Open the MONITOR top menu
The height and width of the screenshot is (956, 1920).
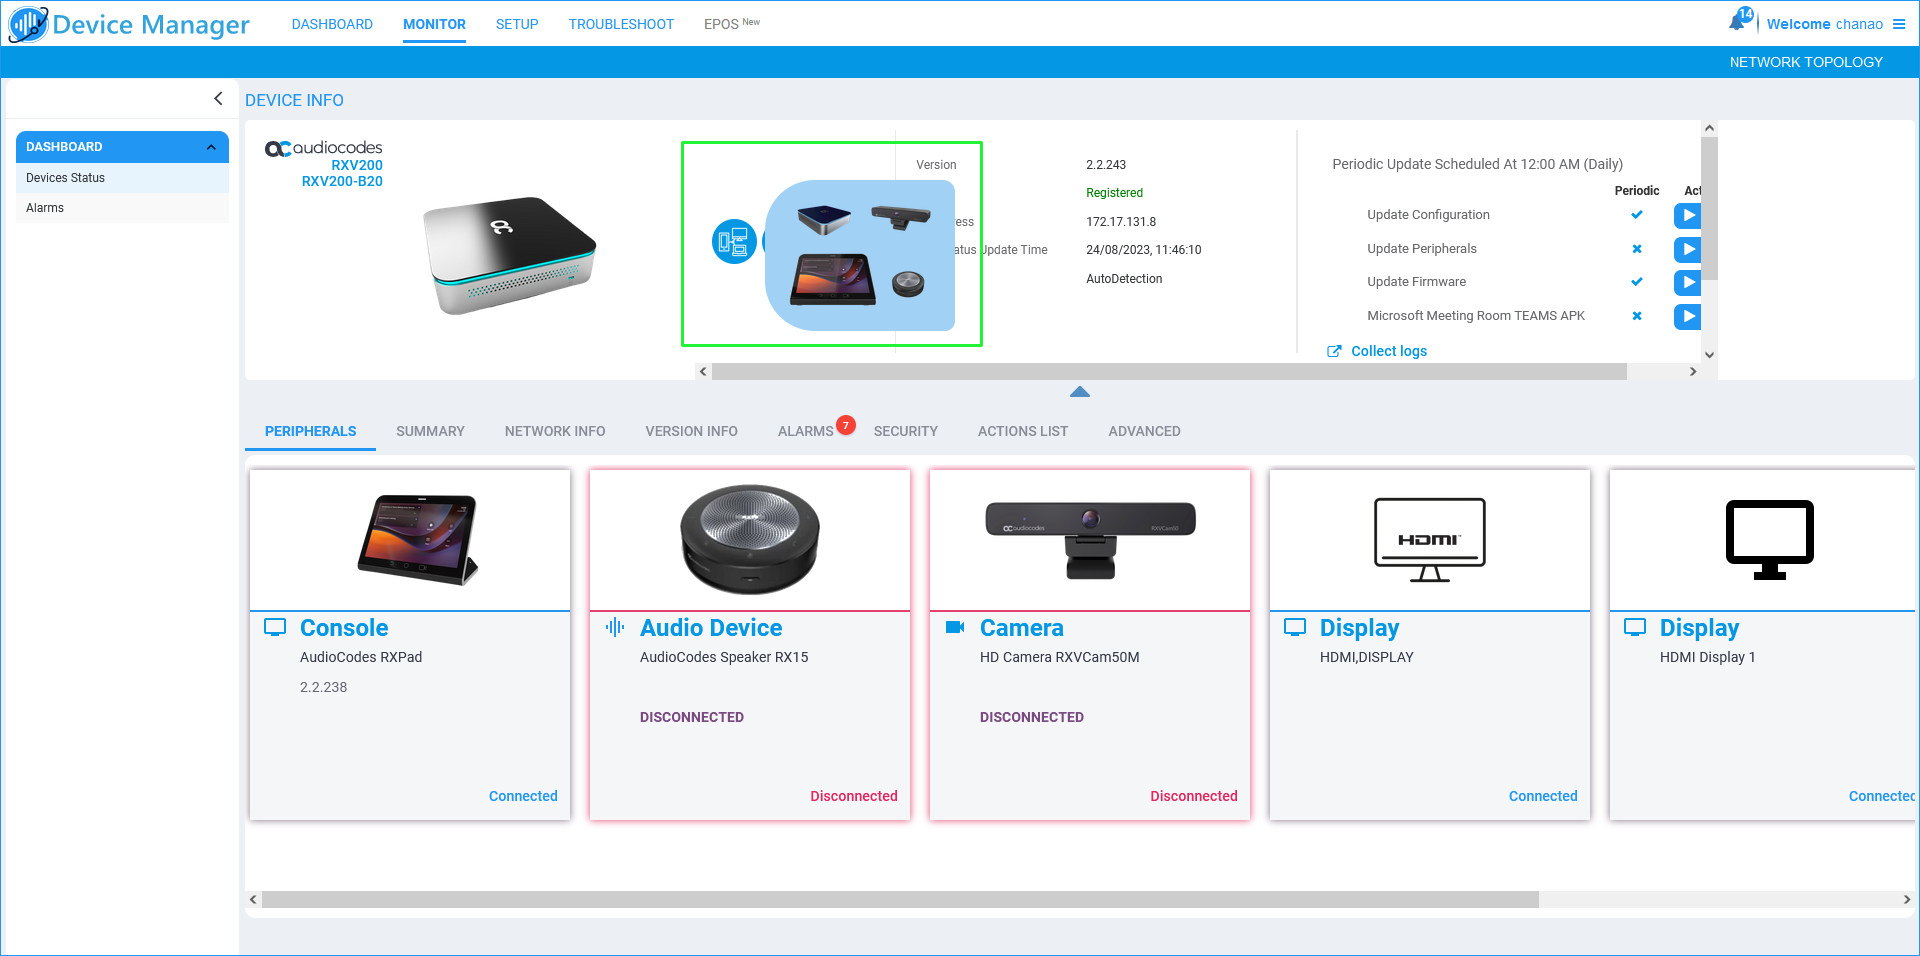[x=434, y=24]
